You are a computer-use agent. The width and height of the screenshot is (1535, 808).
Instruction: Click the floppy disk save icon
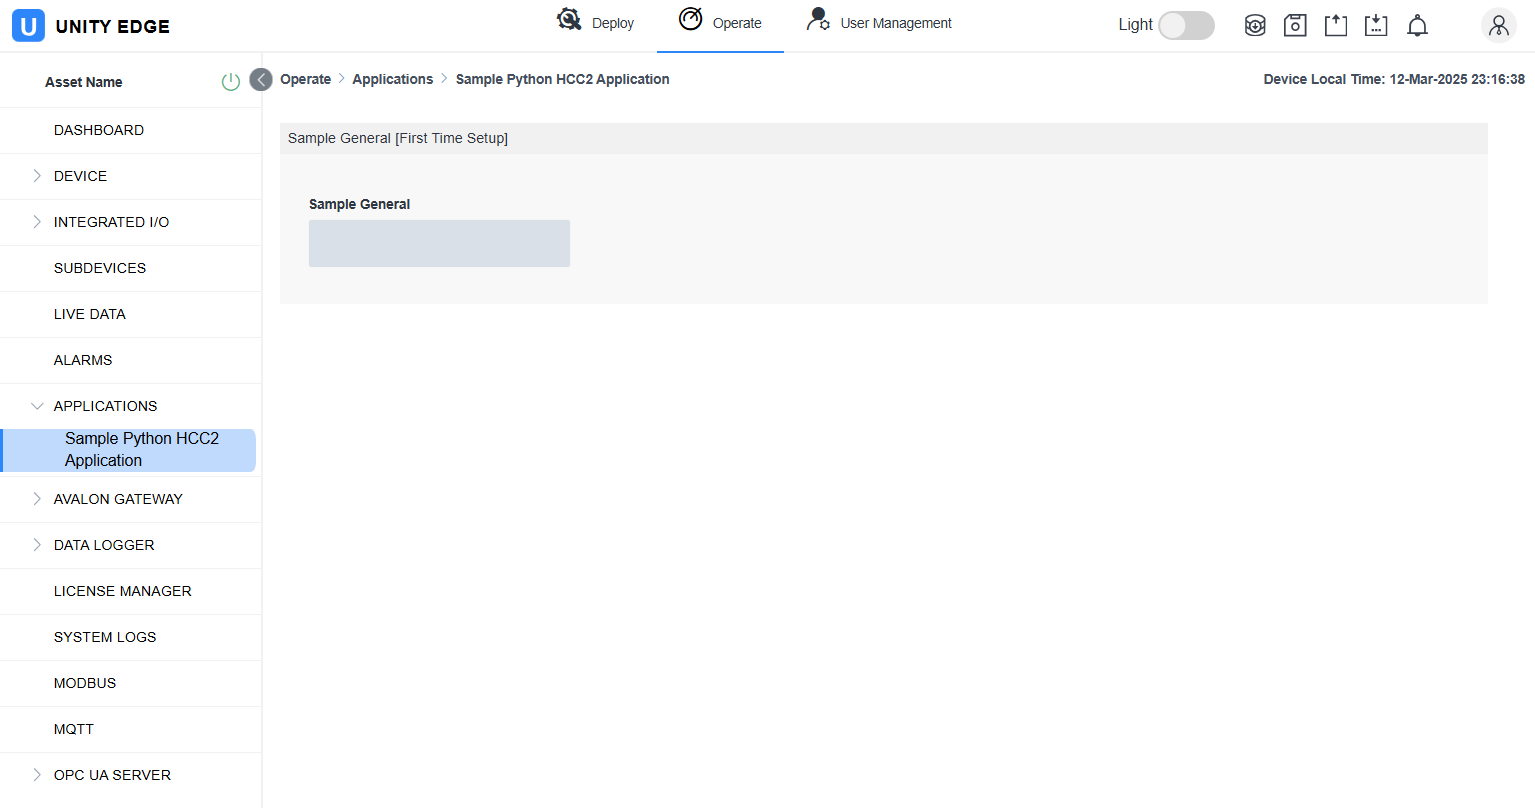coord(1295,26)
